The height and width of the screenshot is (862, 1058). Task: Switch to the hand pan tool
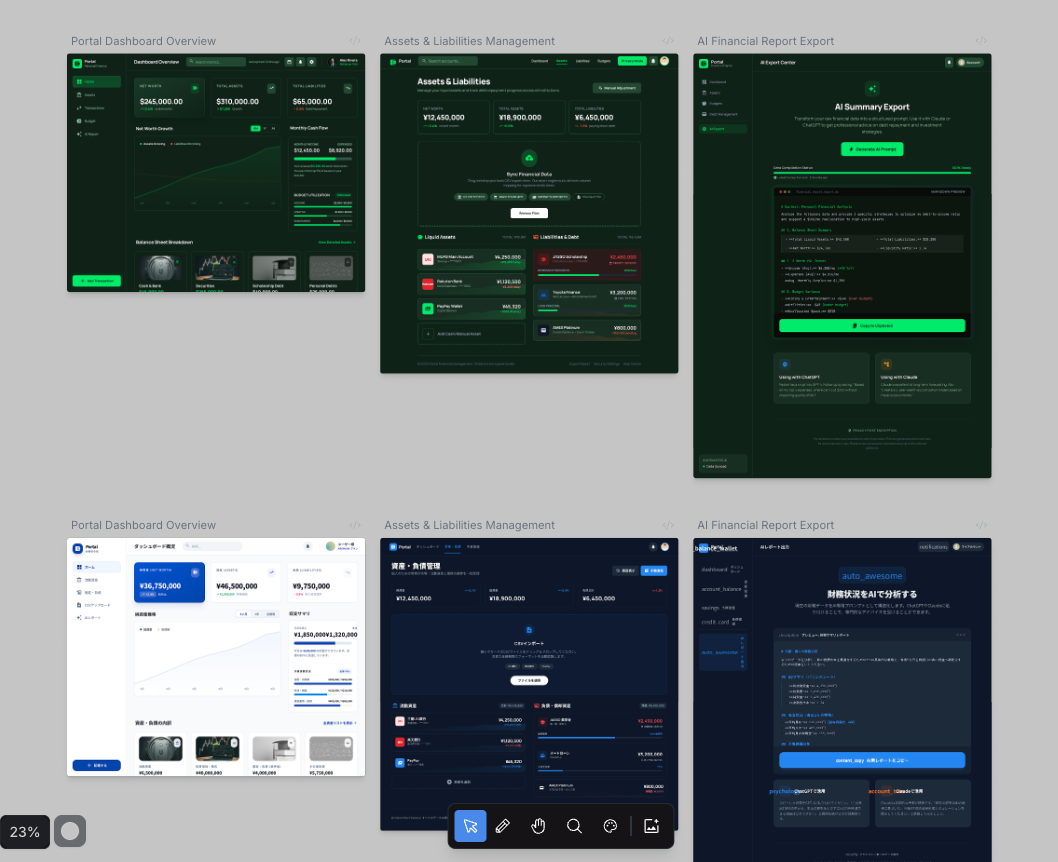[539, 826]
